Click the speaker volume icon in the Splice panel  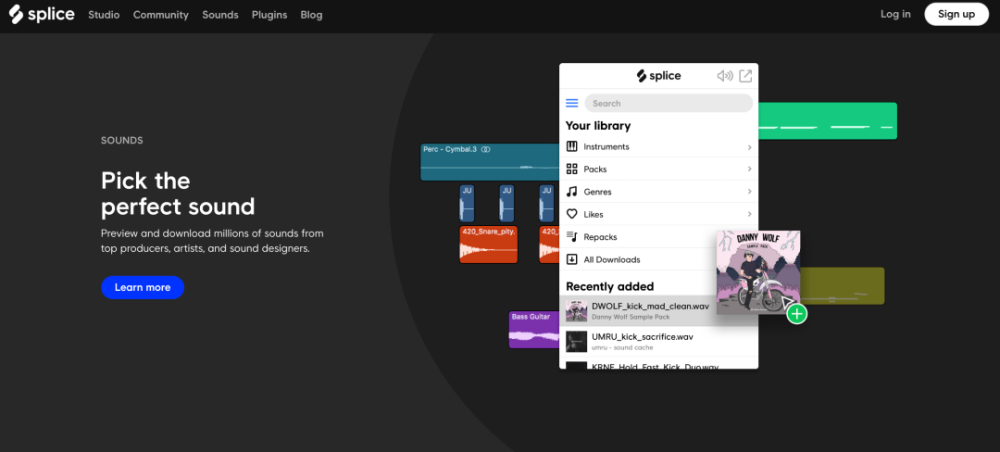pos(724,76)
